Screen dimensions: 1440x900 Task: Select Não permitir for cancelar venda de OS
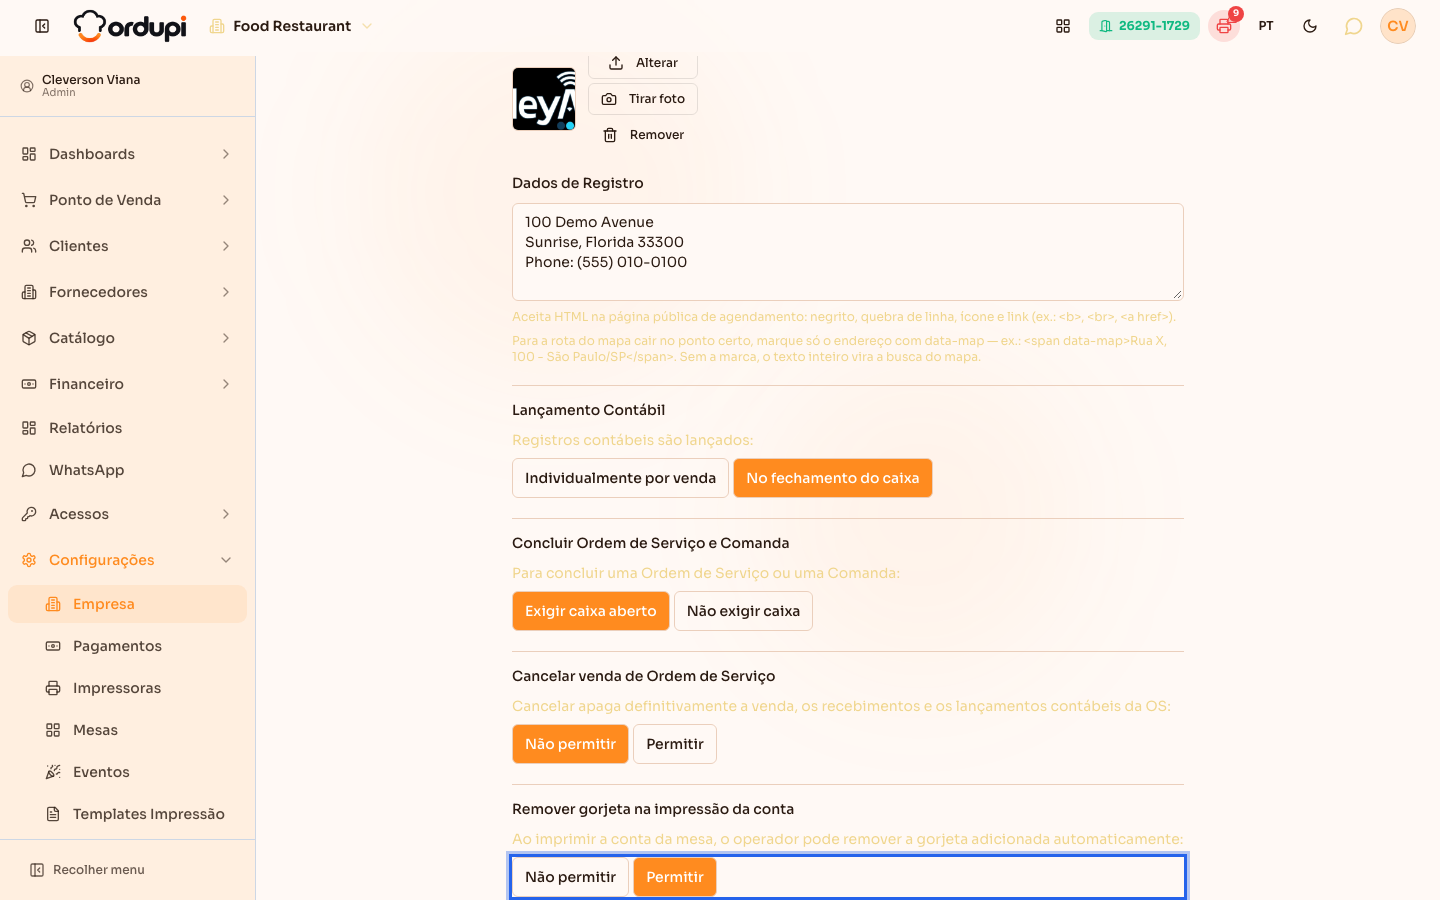pyautogui.click(x=570, y=744)
